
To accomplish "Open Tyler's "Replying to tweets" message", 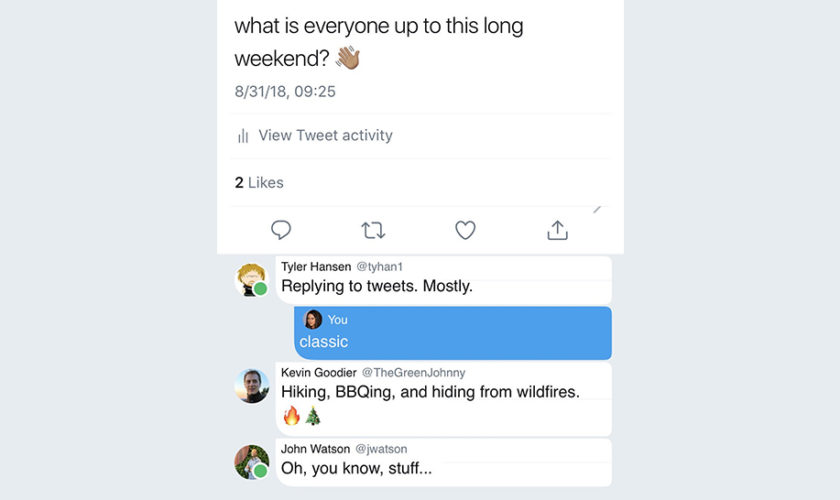I will coord(377,286).
